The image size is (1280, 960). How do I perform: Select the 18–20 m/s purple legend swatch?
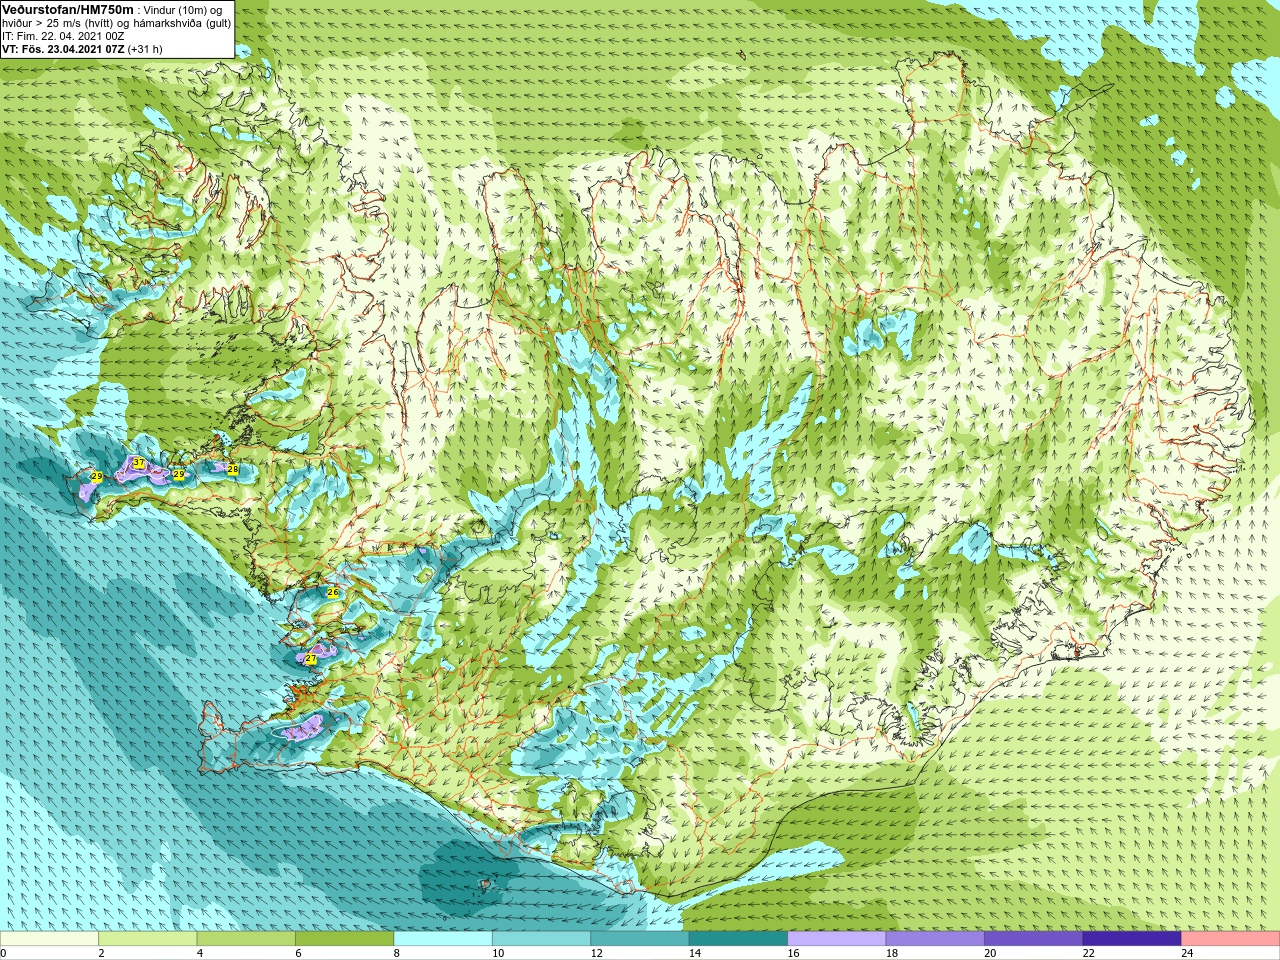point(936,939)
